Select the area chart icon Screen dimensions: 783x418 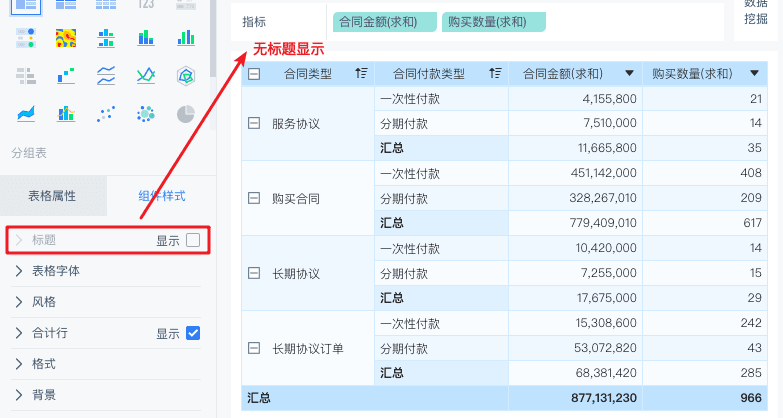(x=26, y=114)
